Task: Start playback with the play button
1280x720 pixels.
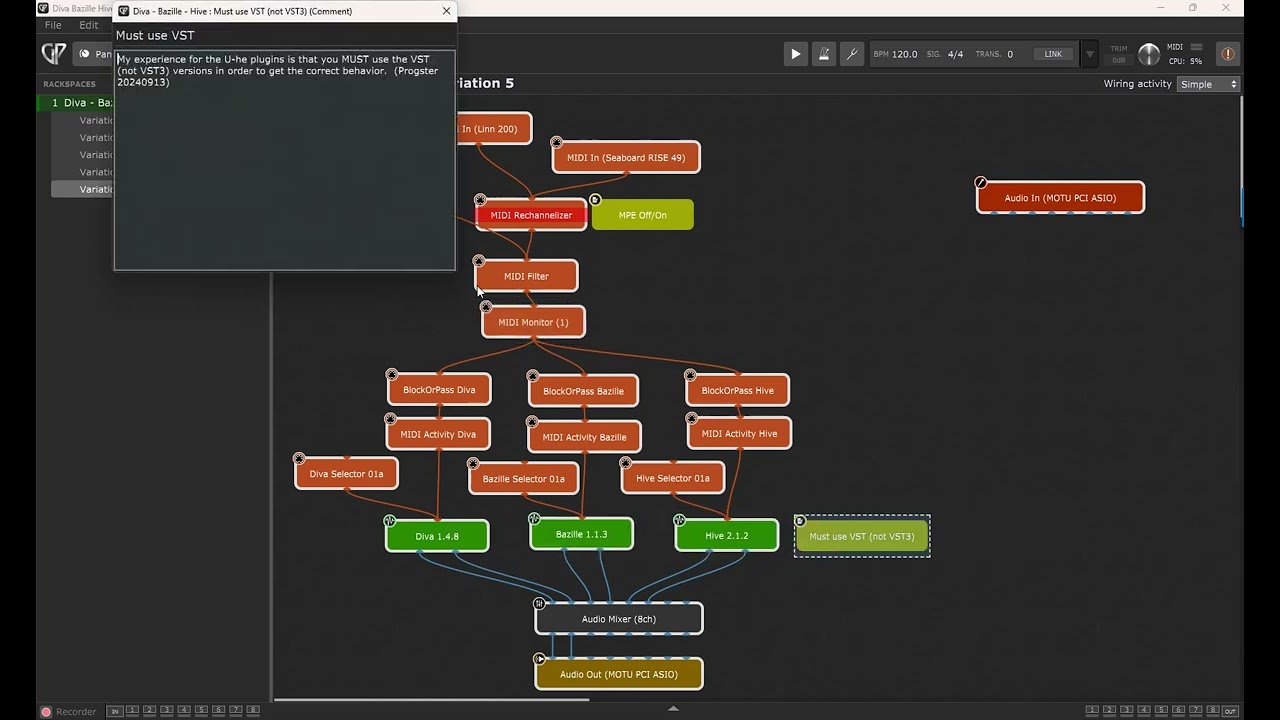Action: click(x=796, y=54)
